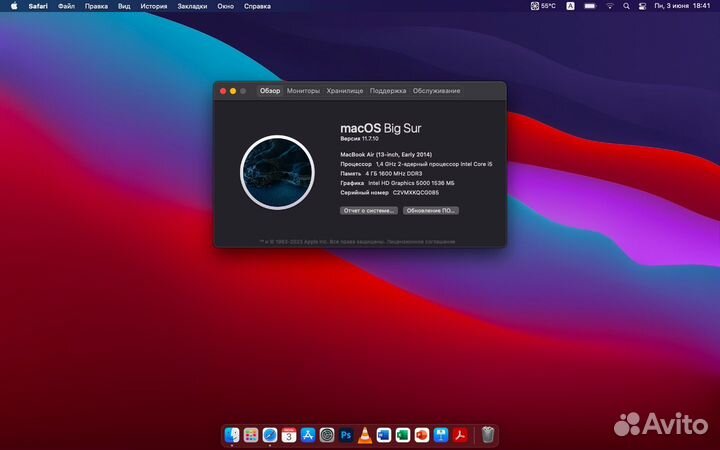Screen dimensions: 720x450
Task: Click the fan temperature monitor 55°C icon
Action: pos(543,6)
